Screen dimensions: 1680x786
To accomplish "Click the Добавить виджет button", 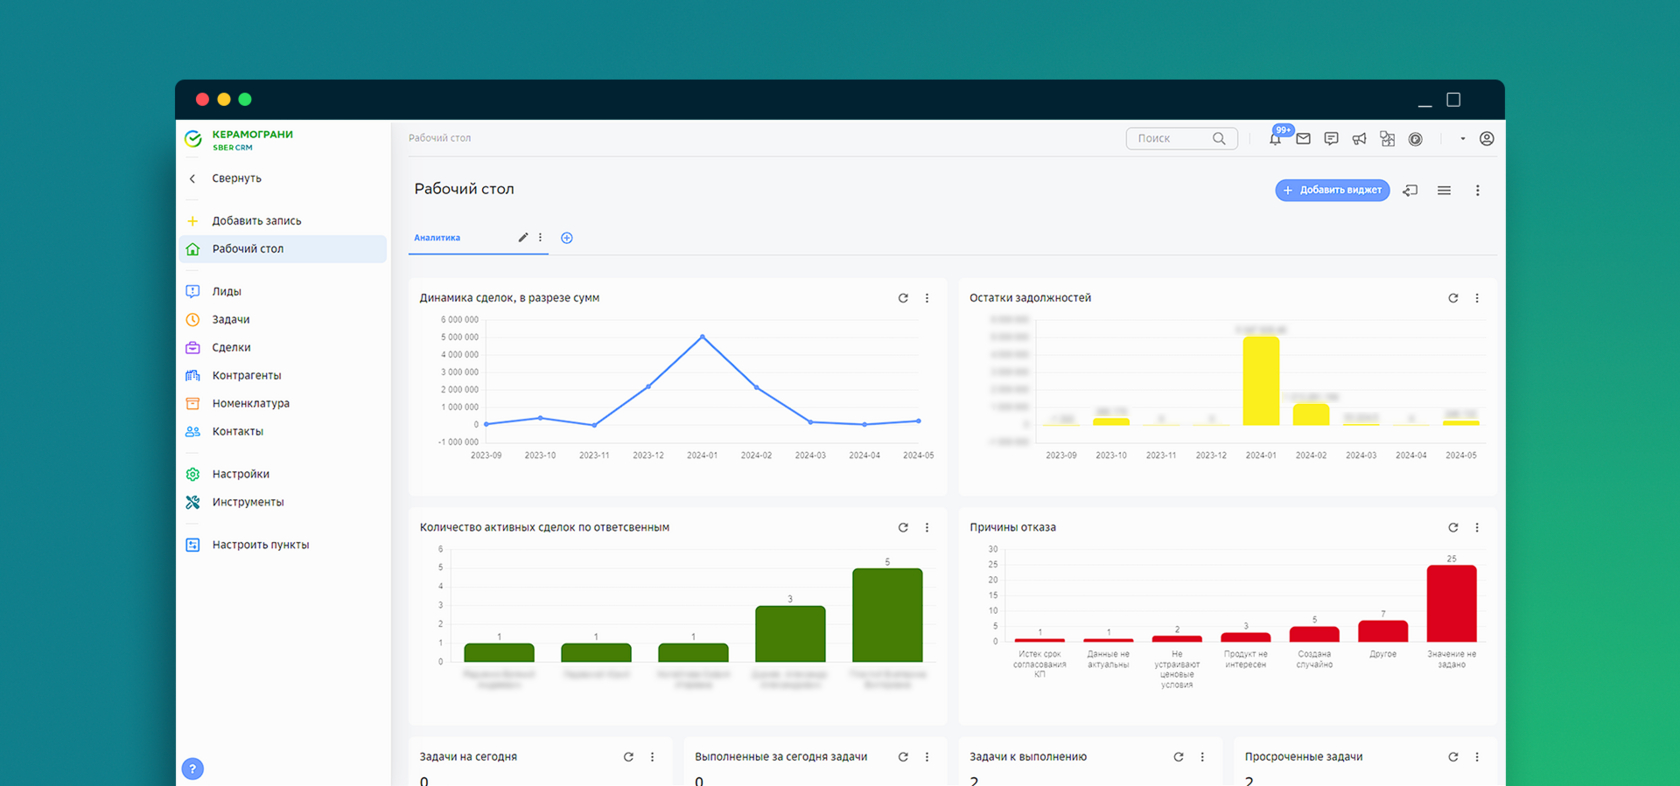I will (1332, 190).
